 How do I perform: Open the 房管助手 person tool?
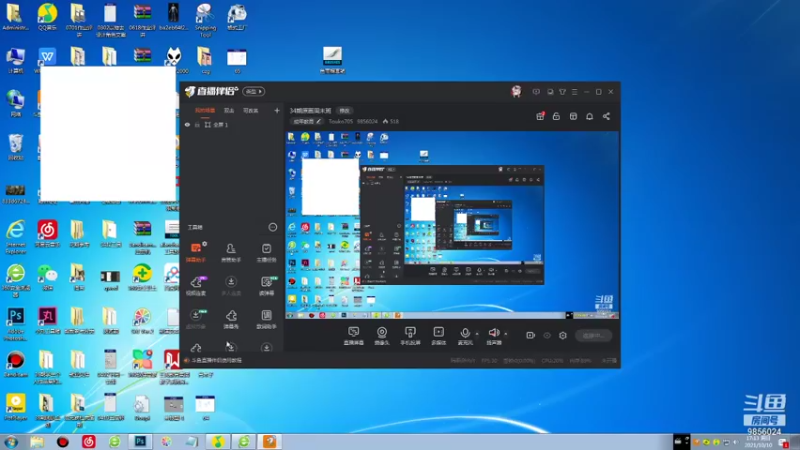click(231, 252)
